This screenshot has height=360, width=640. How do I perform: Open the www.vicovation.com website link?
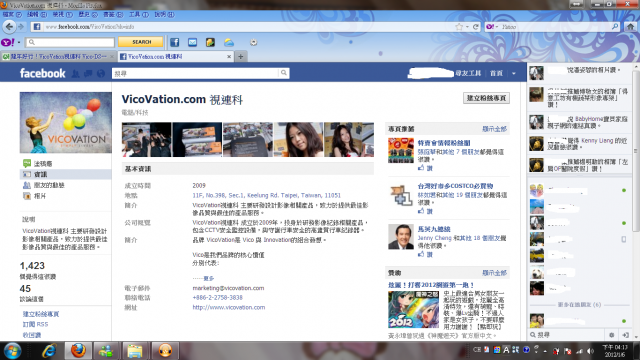(229, 307)
